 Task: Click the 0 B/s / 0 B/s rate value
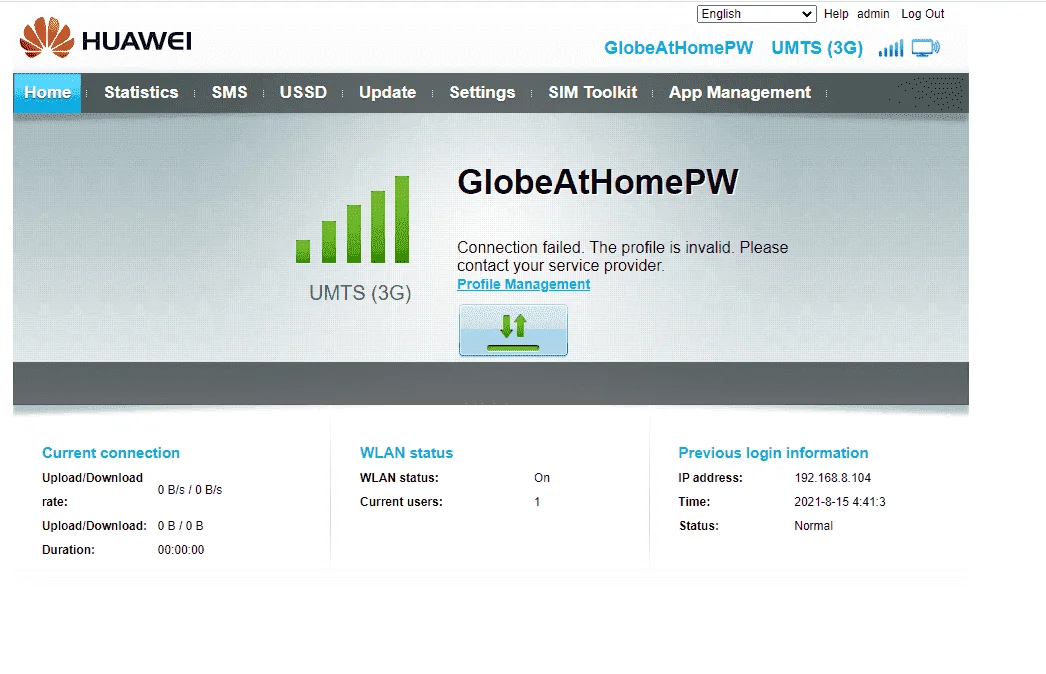(189, 490)
